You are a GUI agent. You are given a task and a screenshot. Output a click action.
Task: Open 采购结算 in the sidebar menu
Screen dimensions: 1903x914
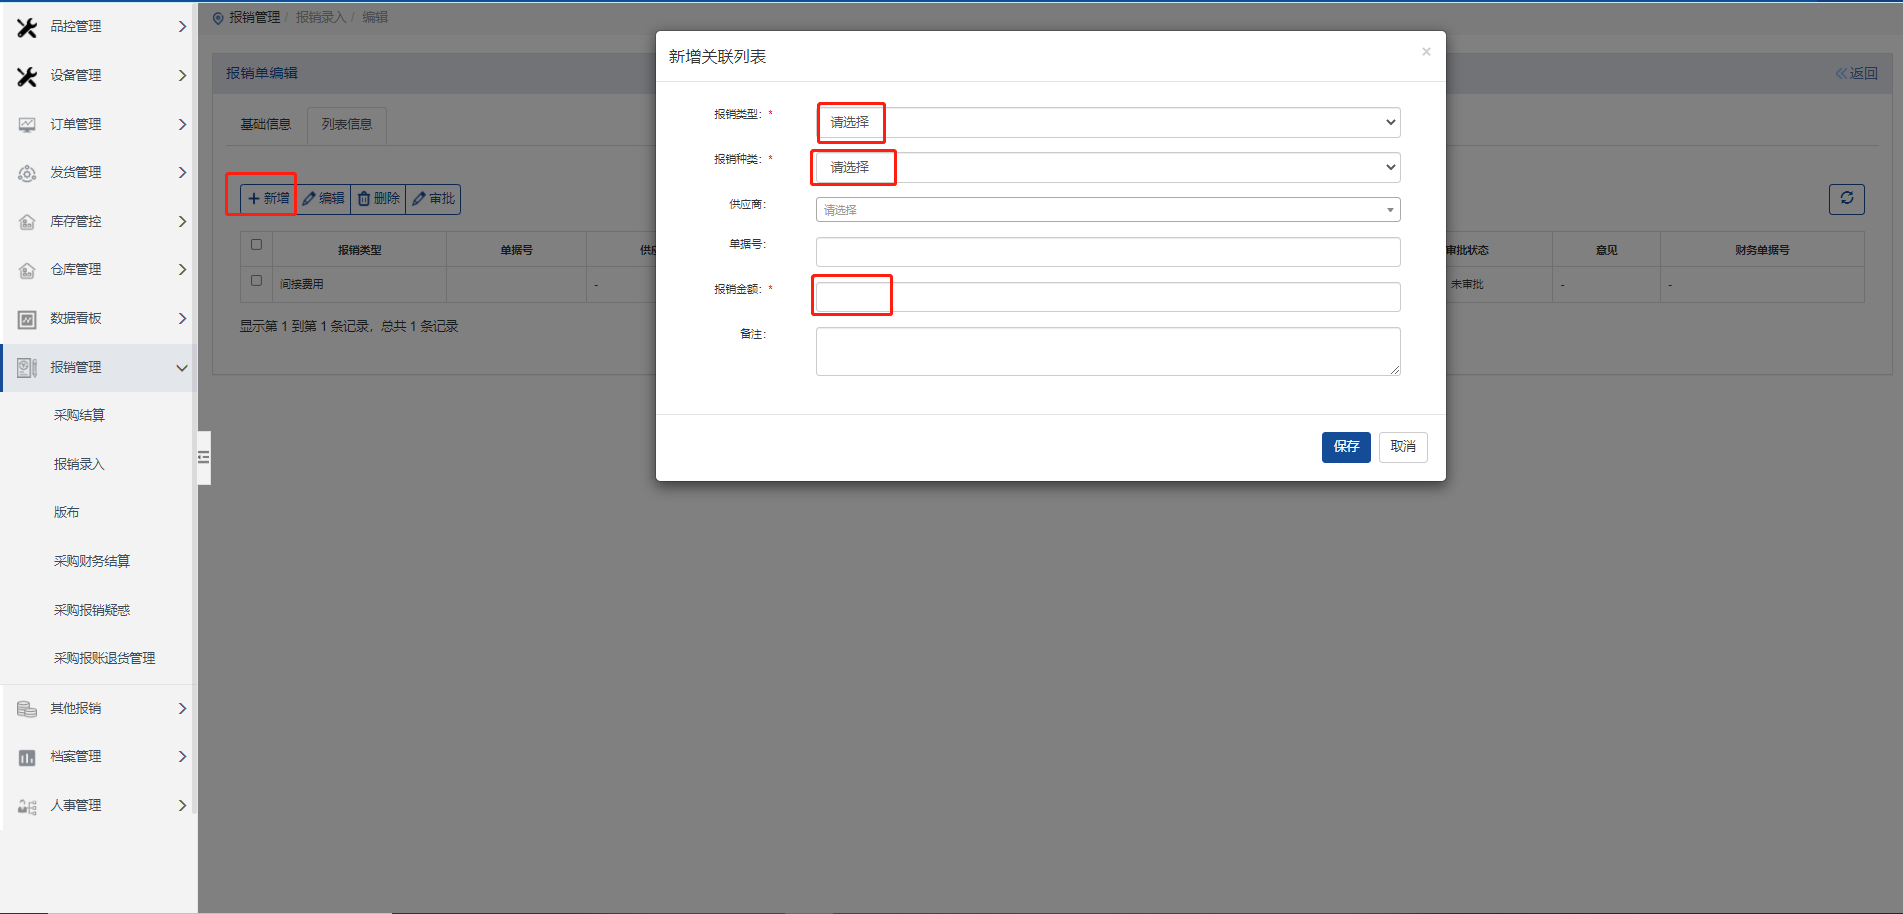click(x=79, y=415)
